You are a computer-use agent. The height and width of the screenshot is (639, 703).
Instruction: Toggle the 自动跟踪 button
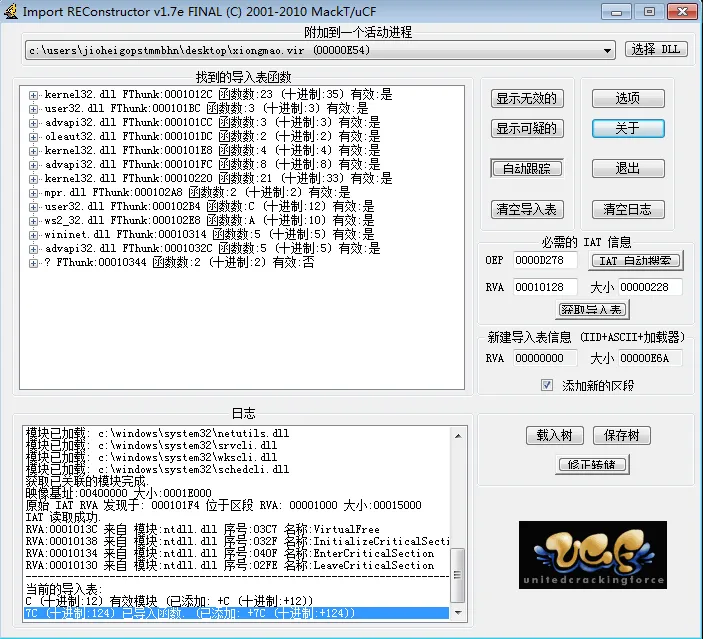[x=527, y=169]
